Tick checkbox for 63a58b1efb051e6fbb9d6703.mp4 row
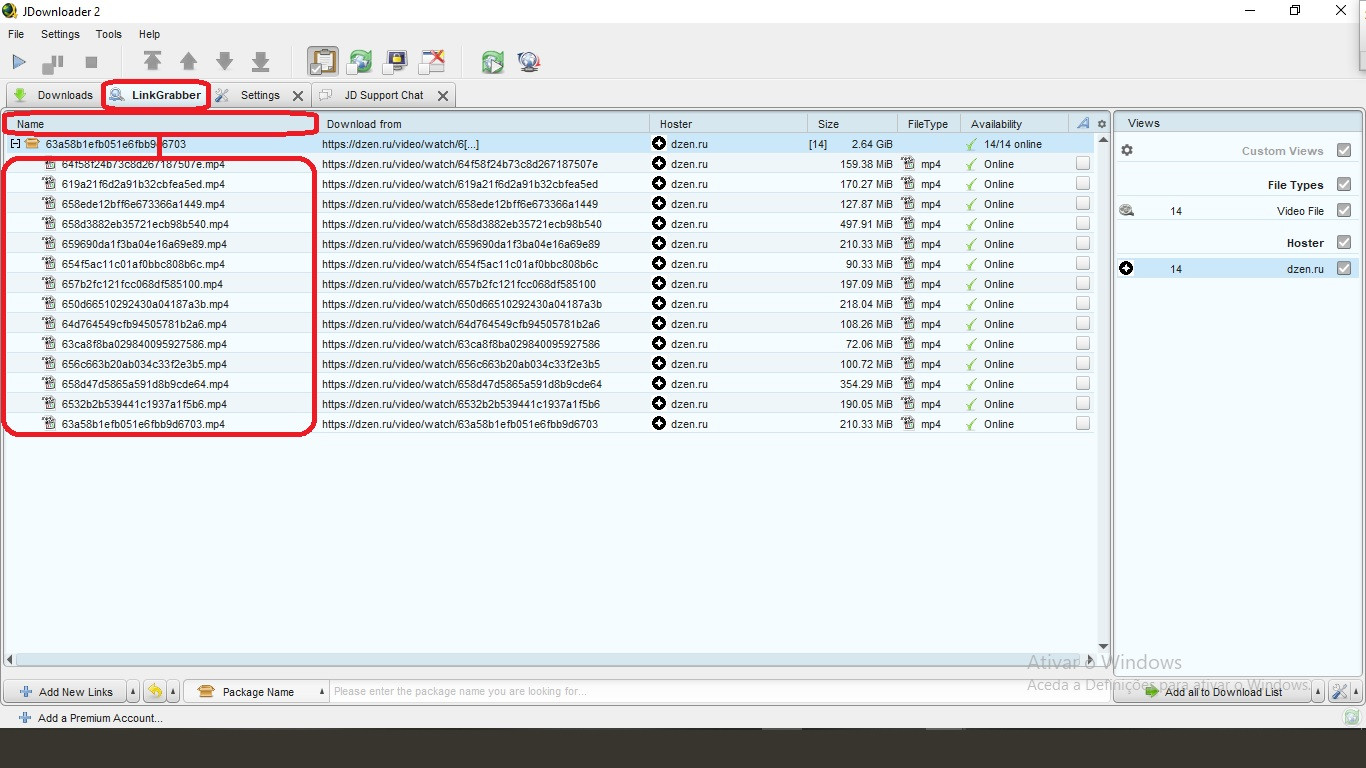This screenshot has height=768, width=1366. 1083,424
